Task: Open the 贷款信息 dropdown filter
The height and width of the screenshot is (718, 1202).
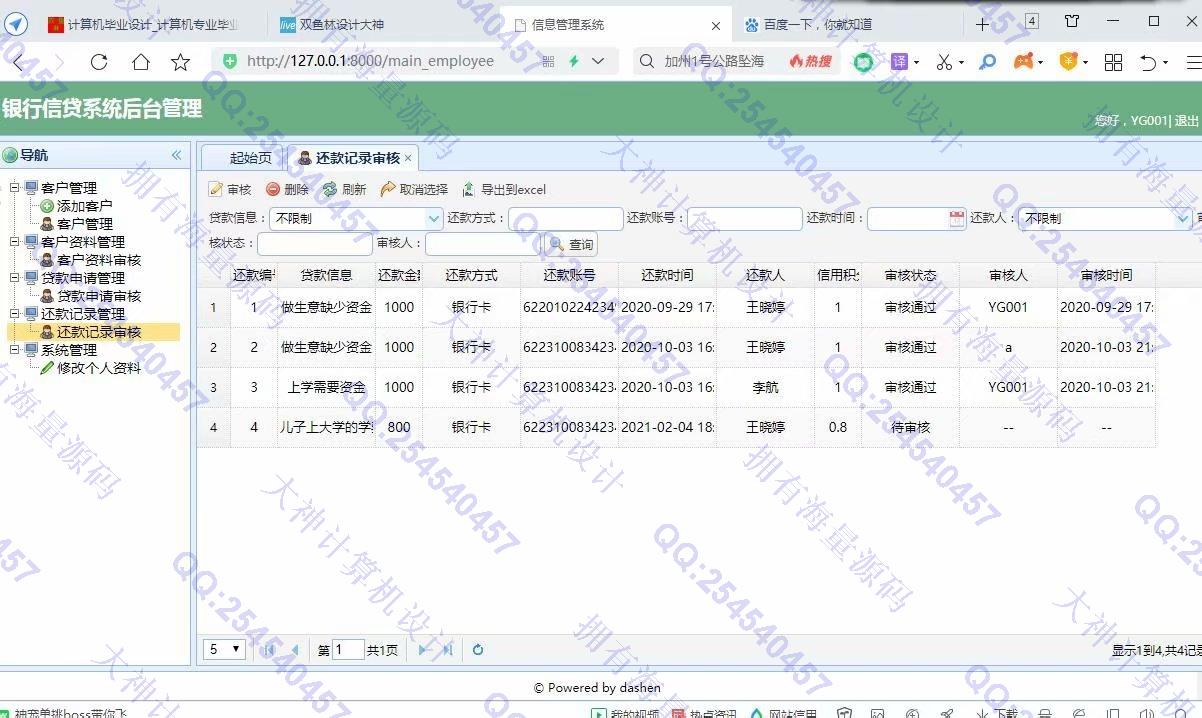Action: point(434,219)
